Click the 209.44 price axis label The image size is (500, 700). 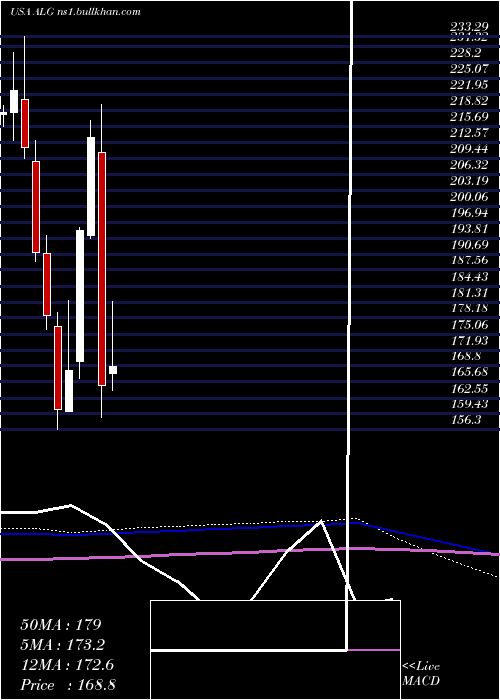[469, 149]
